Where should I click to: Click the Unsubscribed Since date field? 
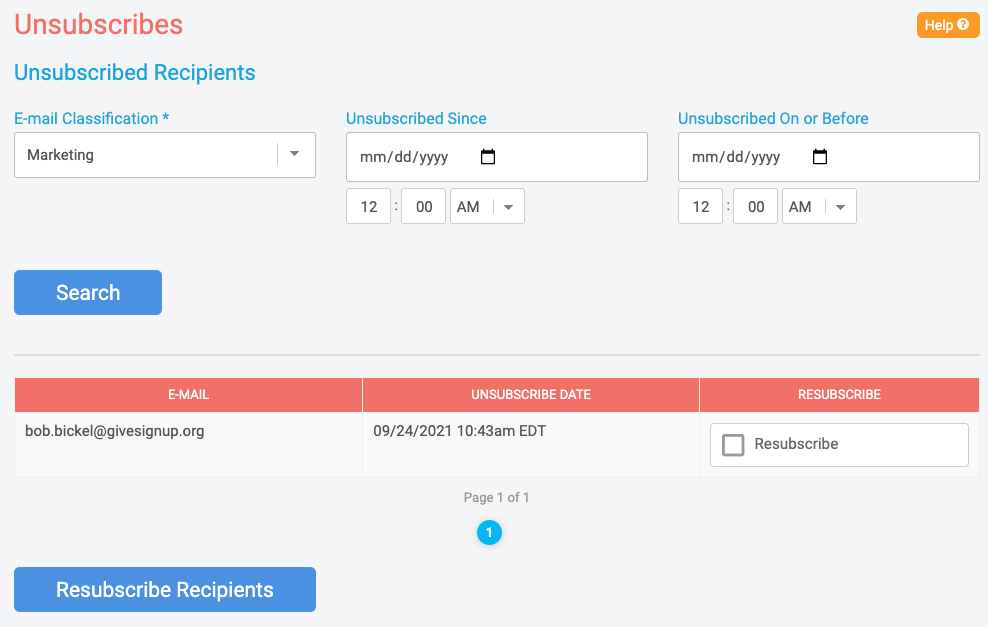(x=497, y=157)
